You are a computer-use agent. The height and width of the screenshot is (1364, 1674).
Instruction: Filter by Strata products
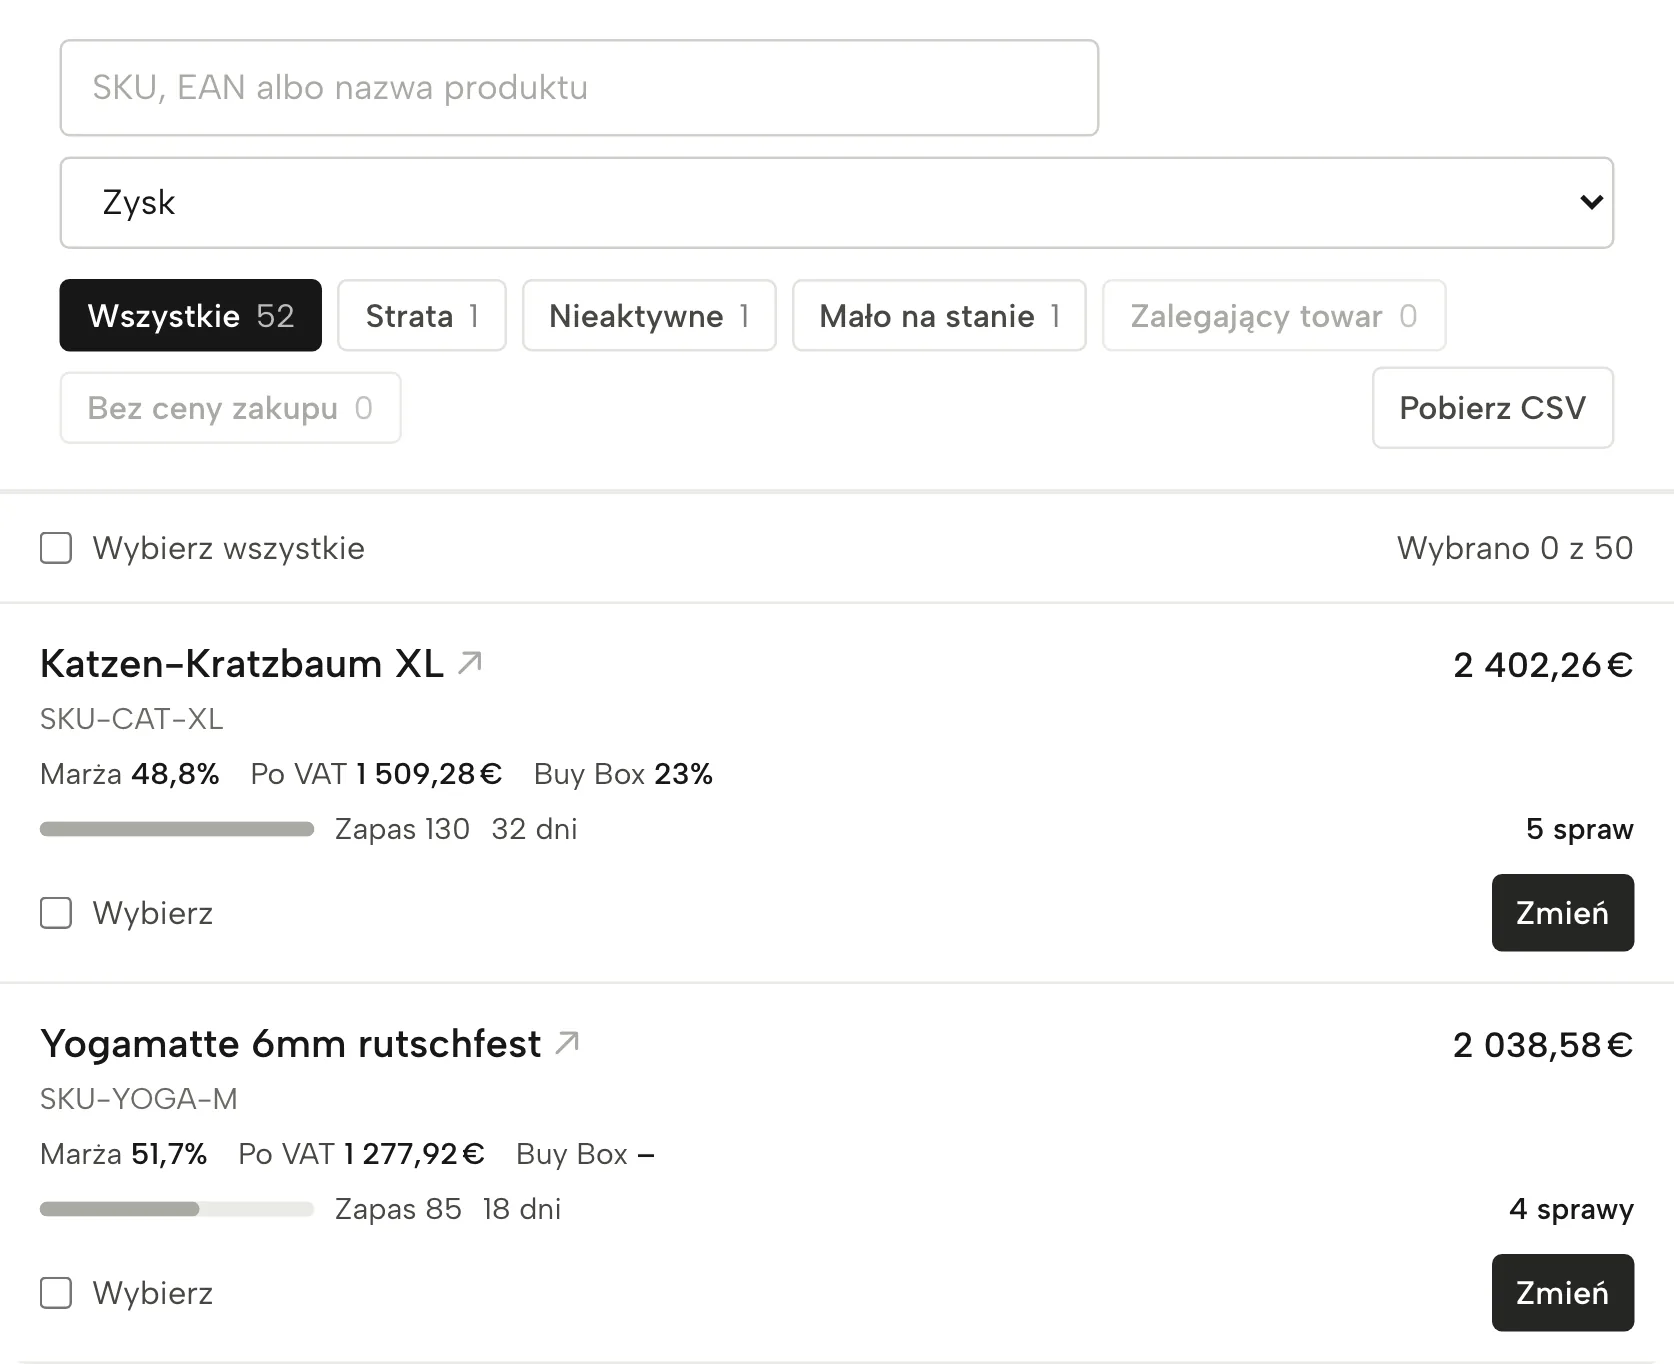coord(422,315)
